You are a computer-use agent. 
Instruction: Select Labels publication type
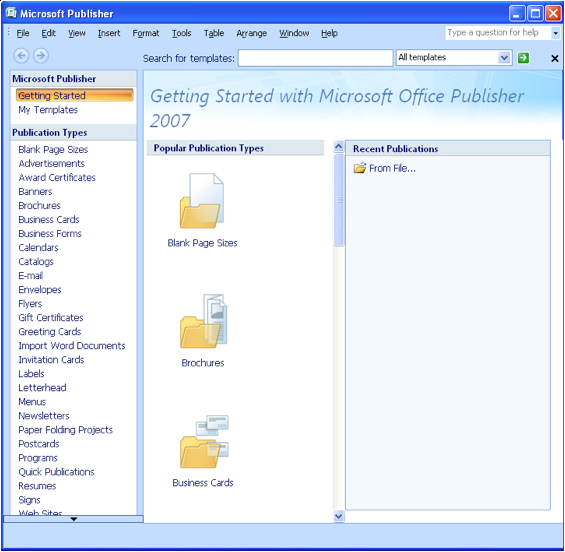pyautogui.click(x=31, y=374)
